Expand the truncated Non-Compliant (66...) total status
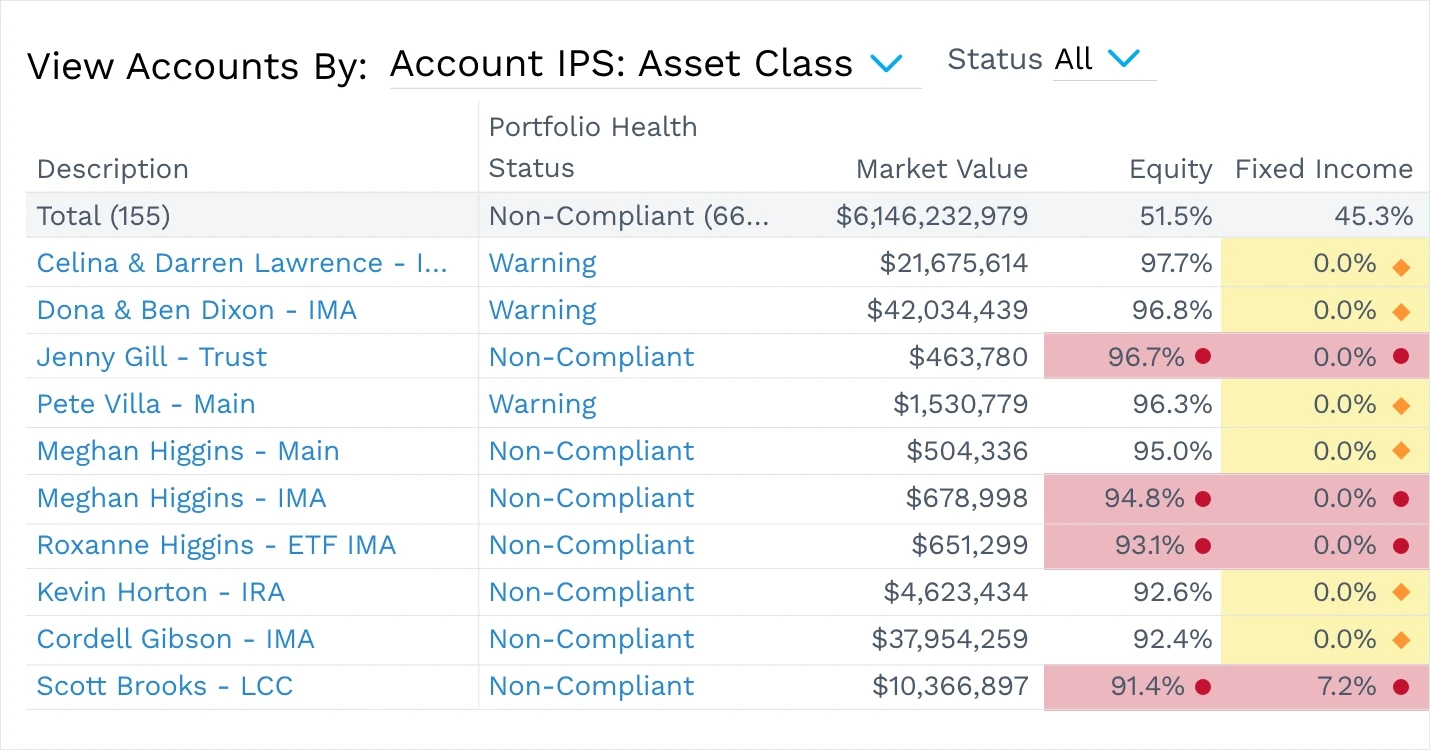This screenshot has height=750, width=1430. 630,216
